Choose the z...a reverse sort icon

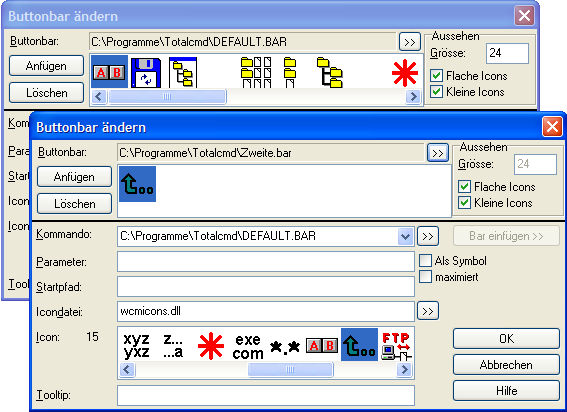point(173,346)
